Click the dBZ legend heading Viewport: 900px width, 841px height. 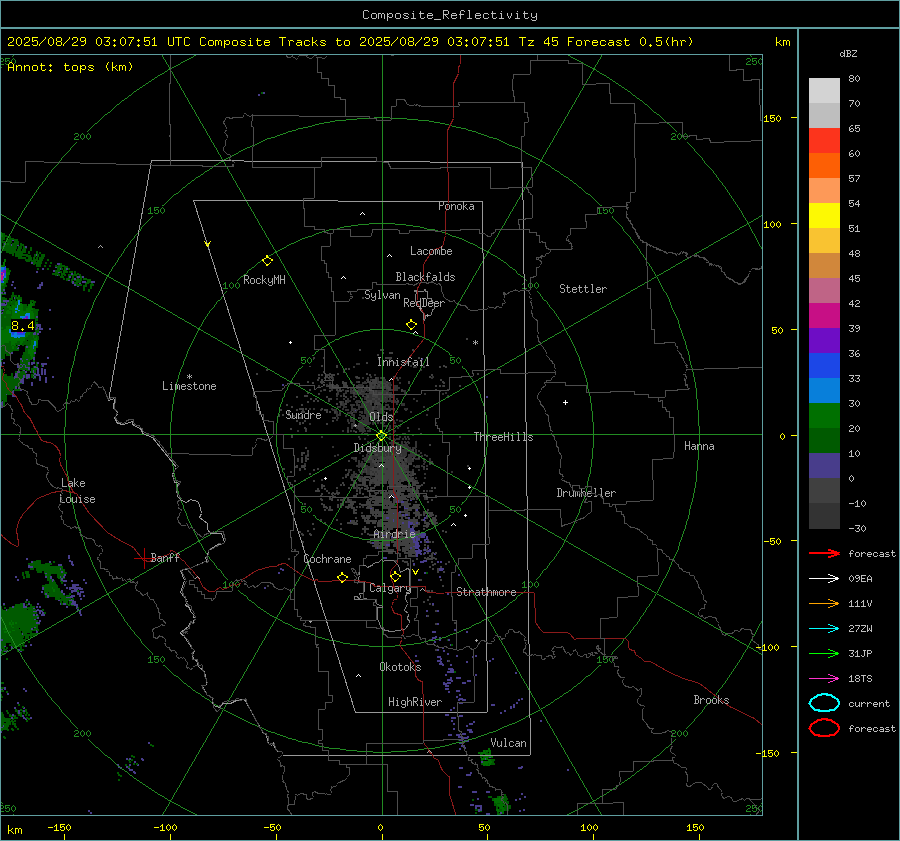848,54
